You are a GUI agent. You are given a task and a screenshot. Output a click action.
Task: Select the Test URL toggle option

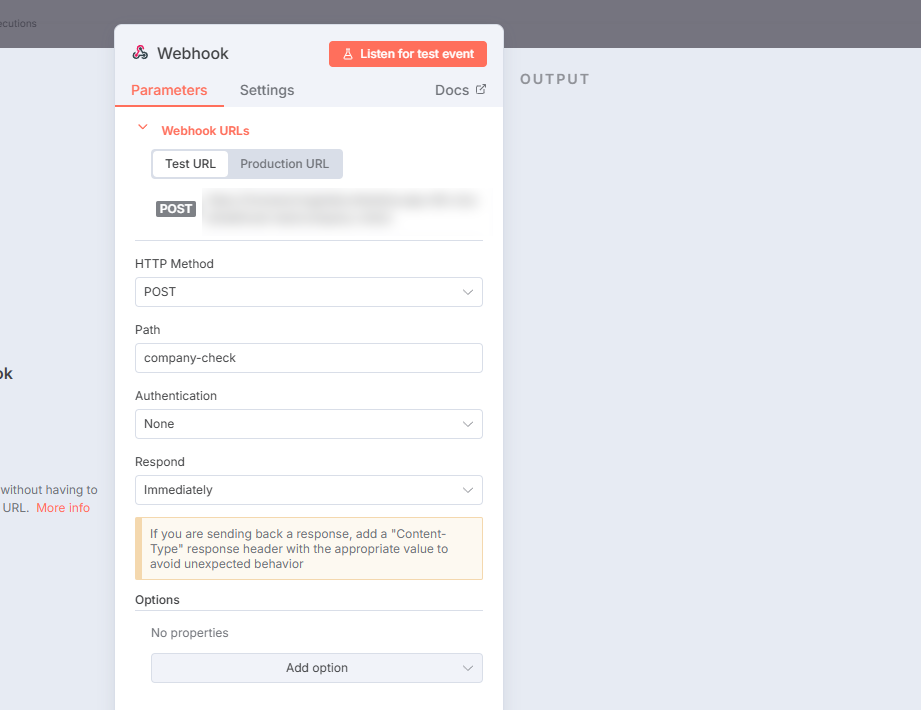(x=190, y=164)
